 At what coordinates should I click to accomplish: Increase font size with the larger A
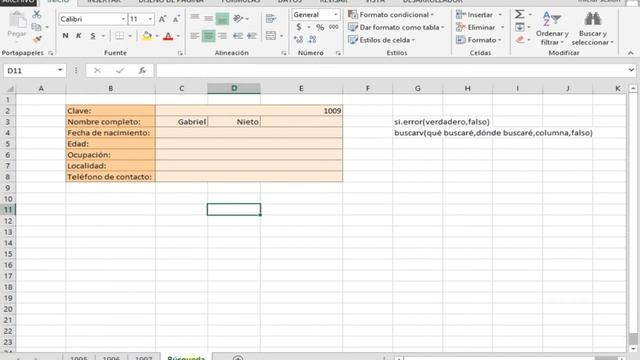pyautogui.click(x=162, y=19)
